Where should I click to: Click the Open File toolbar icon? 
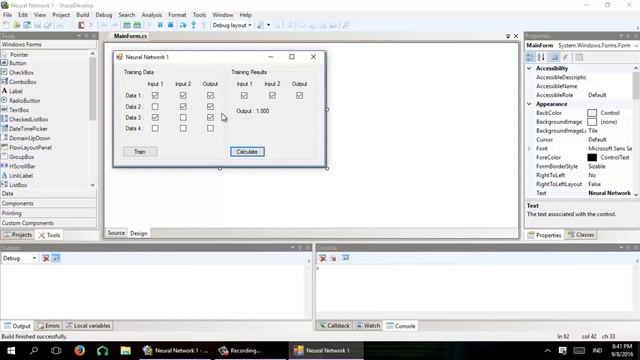click(17, 25)
